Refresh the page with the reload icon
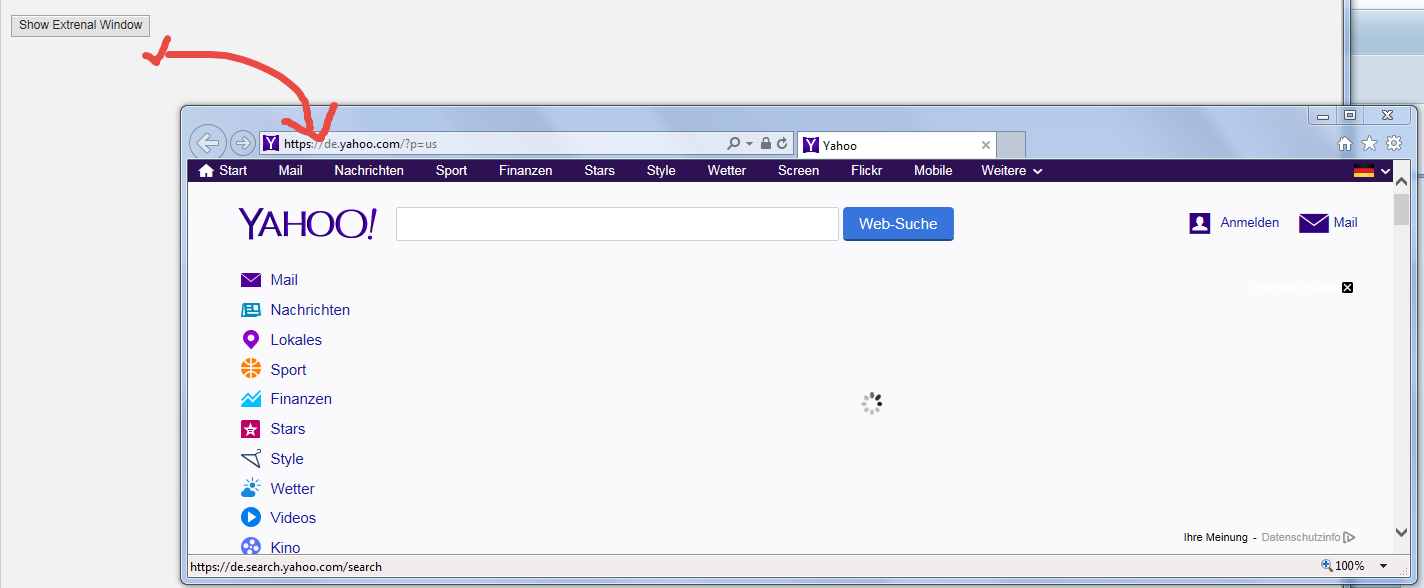 [782, 144]
